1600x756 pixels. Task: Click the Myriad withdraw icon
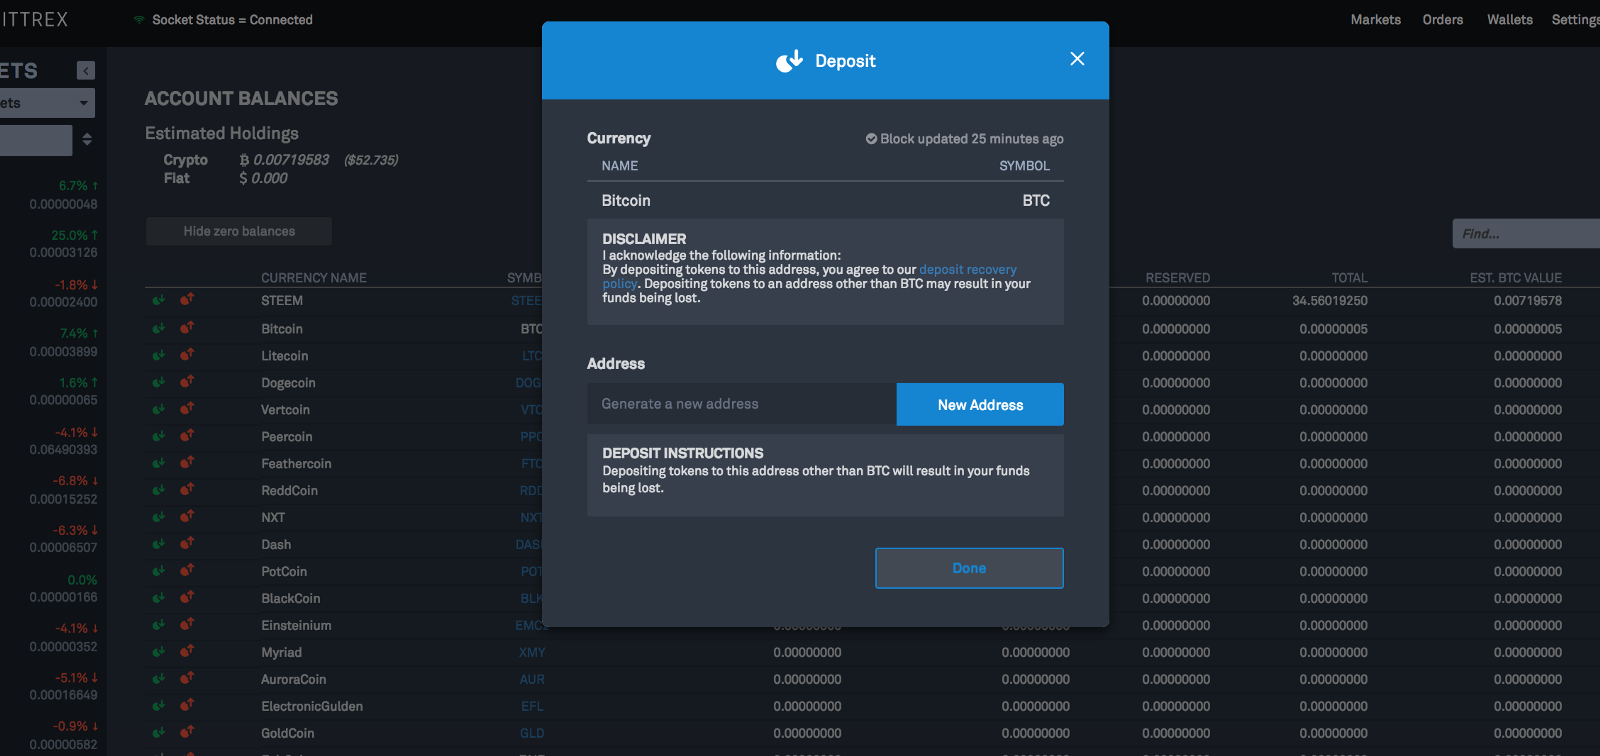[187, 651]
